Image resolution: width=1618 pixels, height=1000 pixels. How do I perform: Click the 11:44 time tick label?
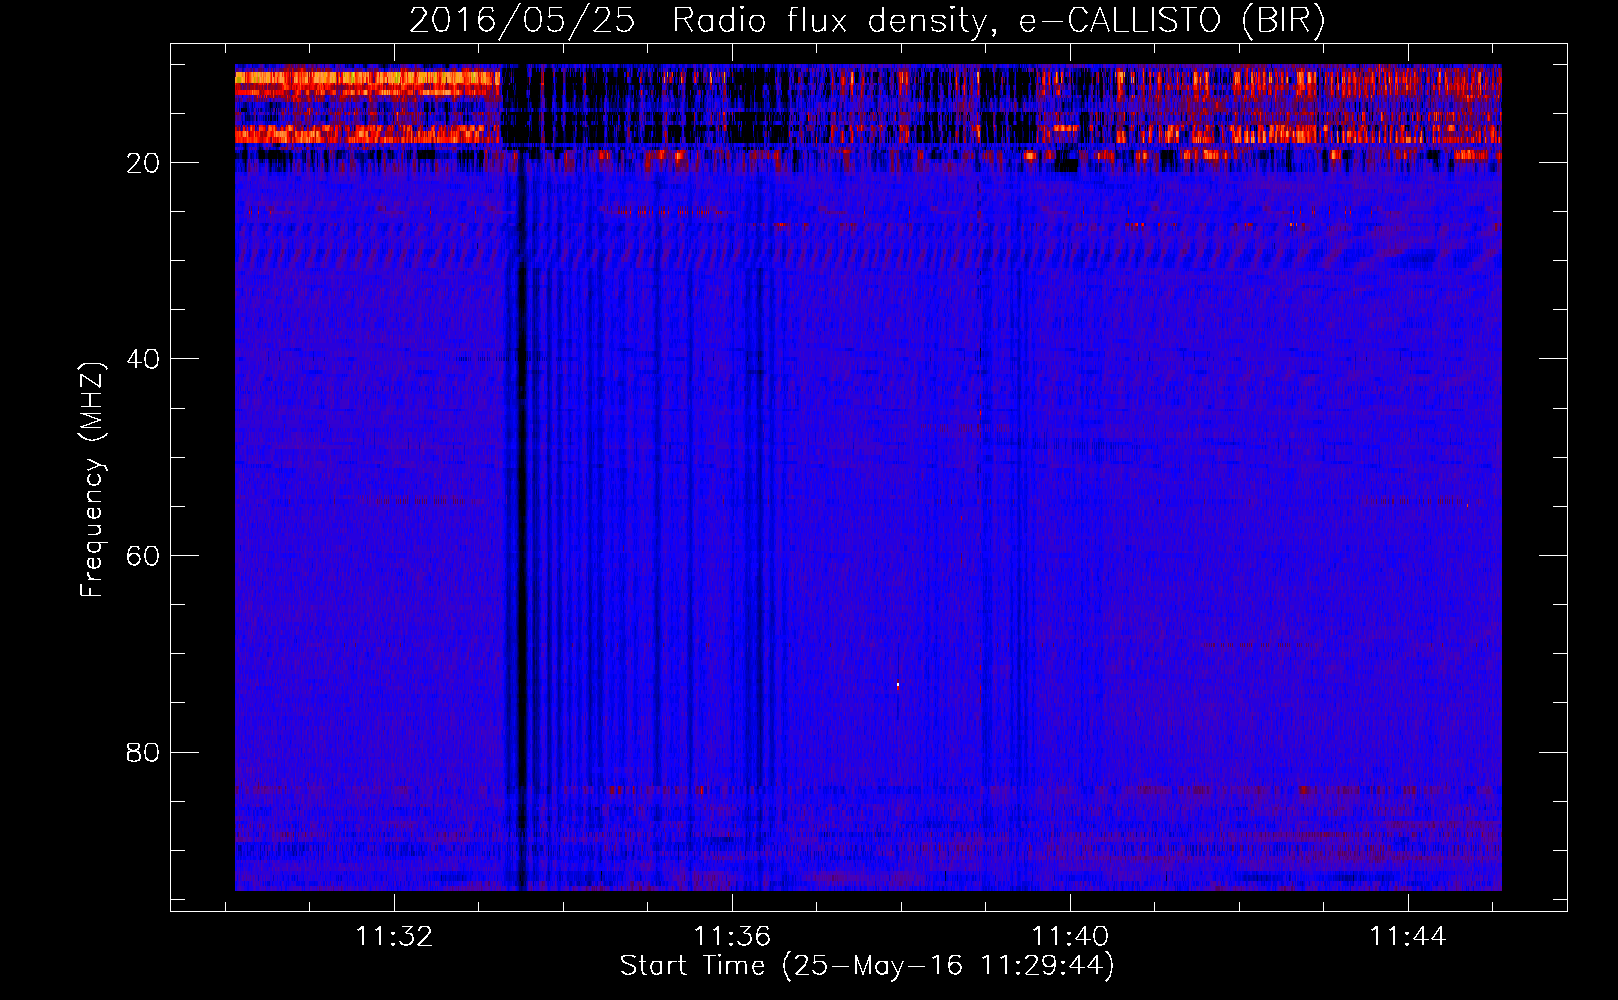click(1408, 937)
